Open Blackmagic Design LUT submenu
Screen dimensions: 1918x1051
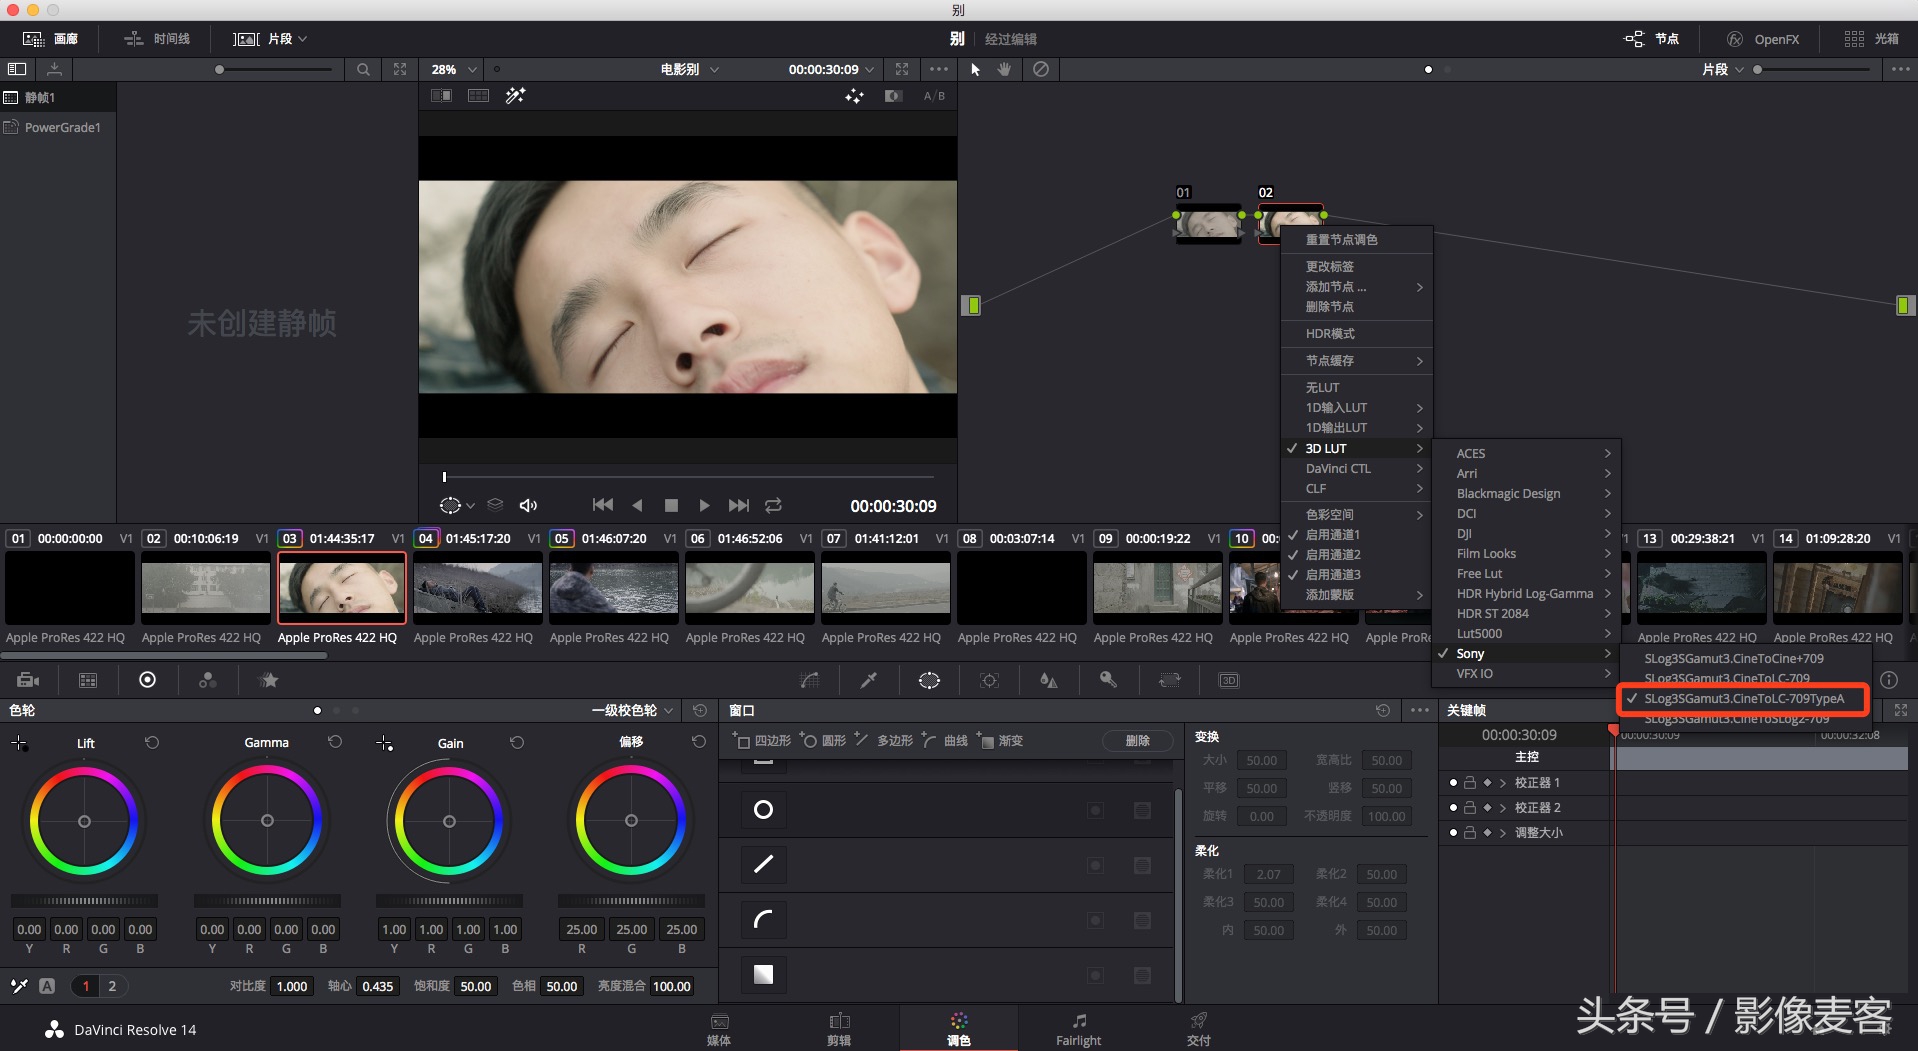(1508, 494)
